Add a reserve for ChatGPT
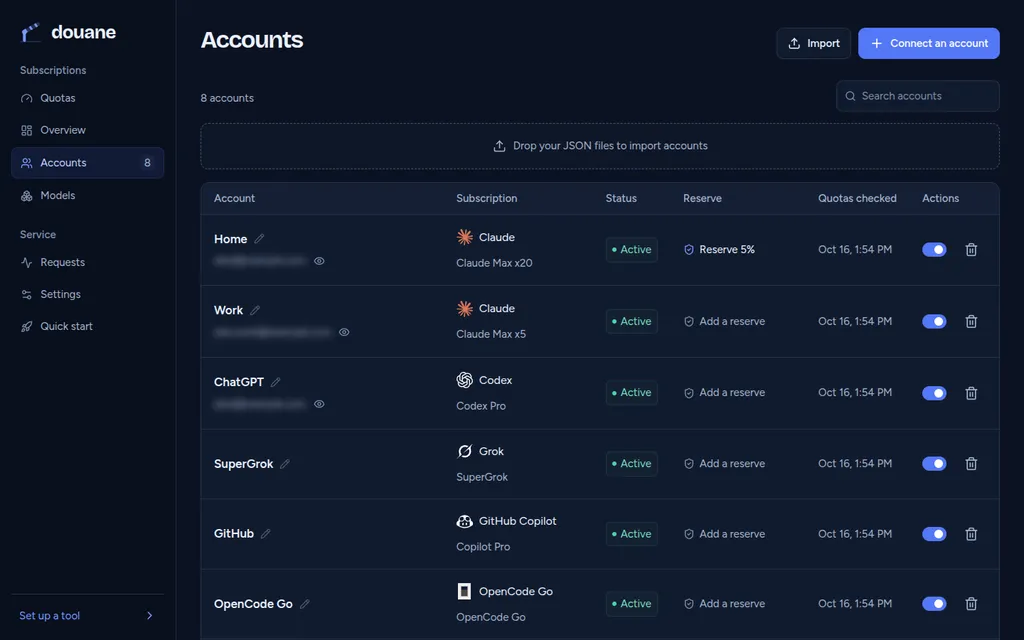Image resolution: width=1024 pixels, height=640 pixels. [724, 392]
